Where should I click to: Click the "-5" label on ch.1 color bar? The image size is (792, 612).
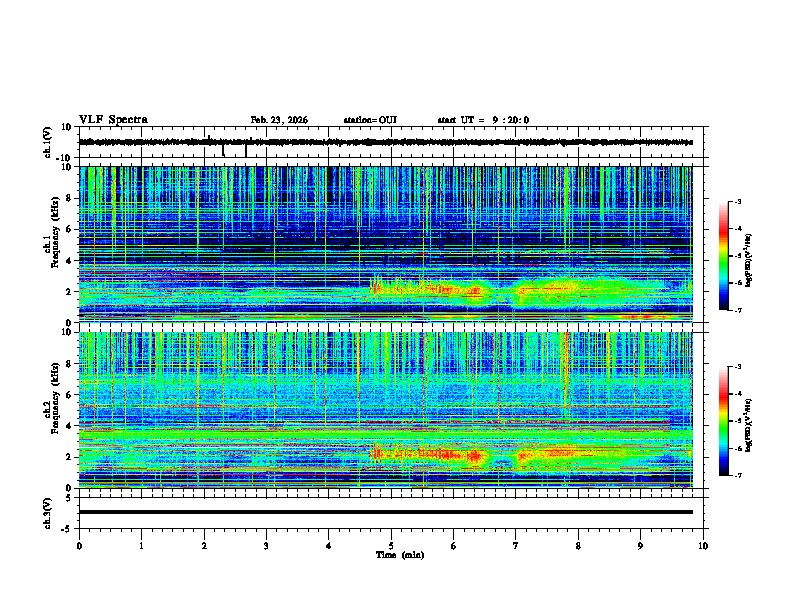(x=738, y=256)
